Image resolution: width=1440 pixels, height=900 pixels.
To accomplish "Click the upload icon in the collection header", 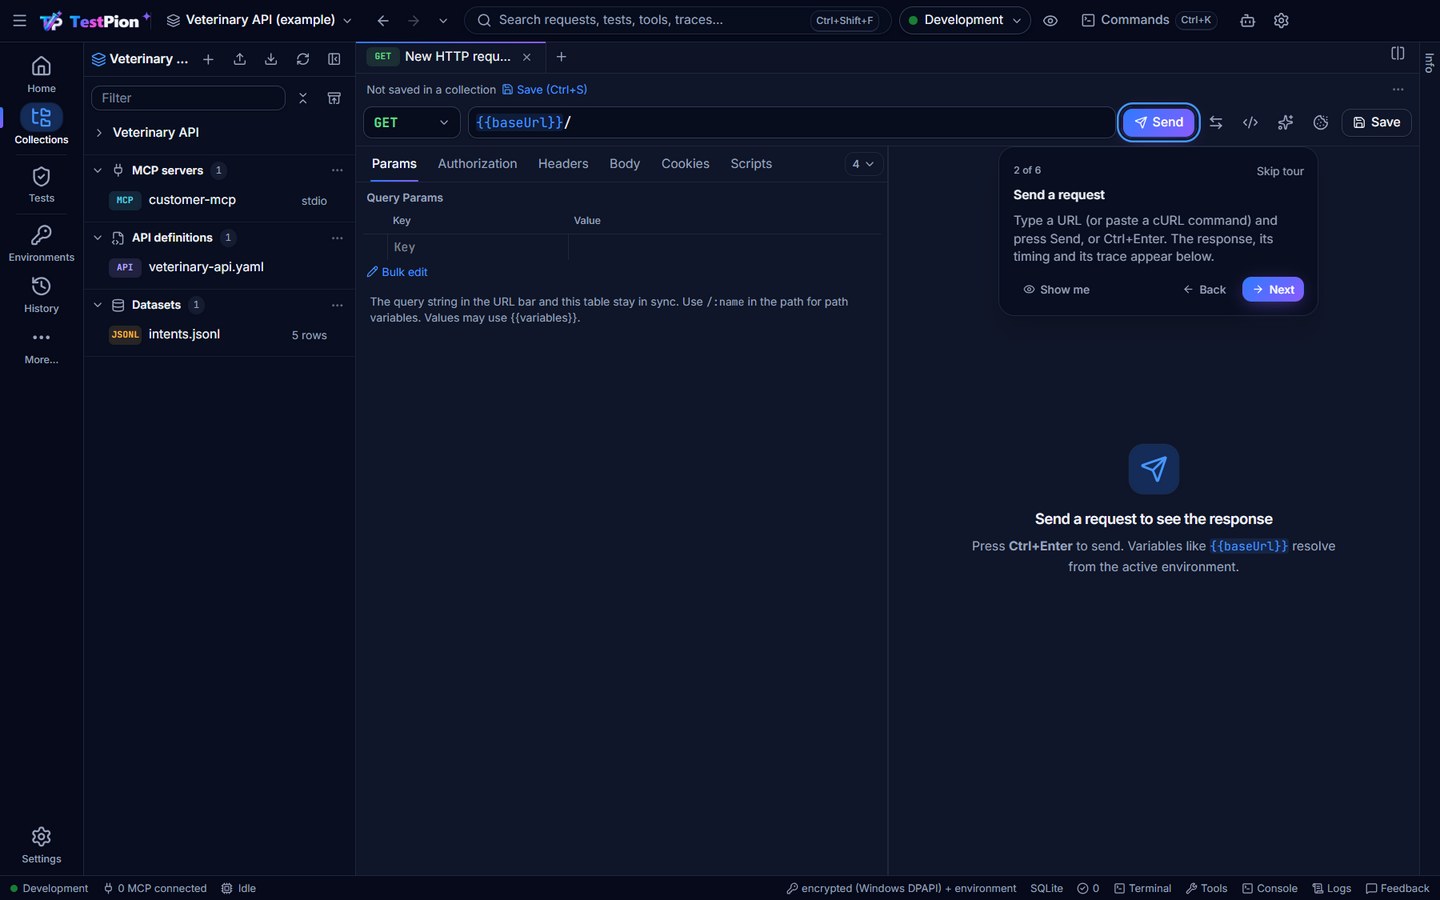I will 239,59.
